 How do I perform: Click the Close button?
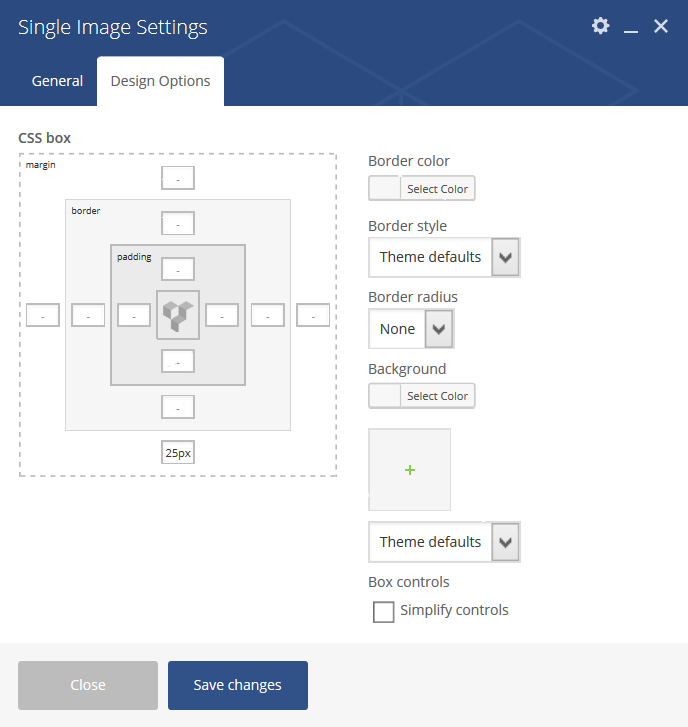coord(88,685)
